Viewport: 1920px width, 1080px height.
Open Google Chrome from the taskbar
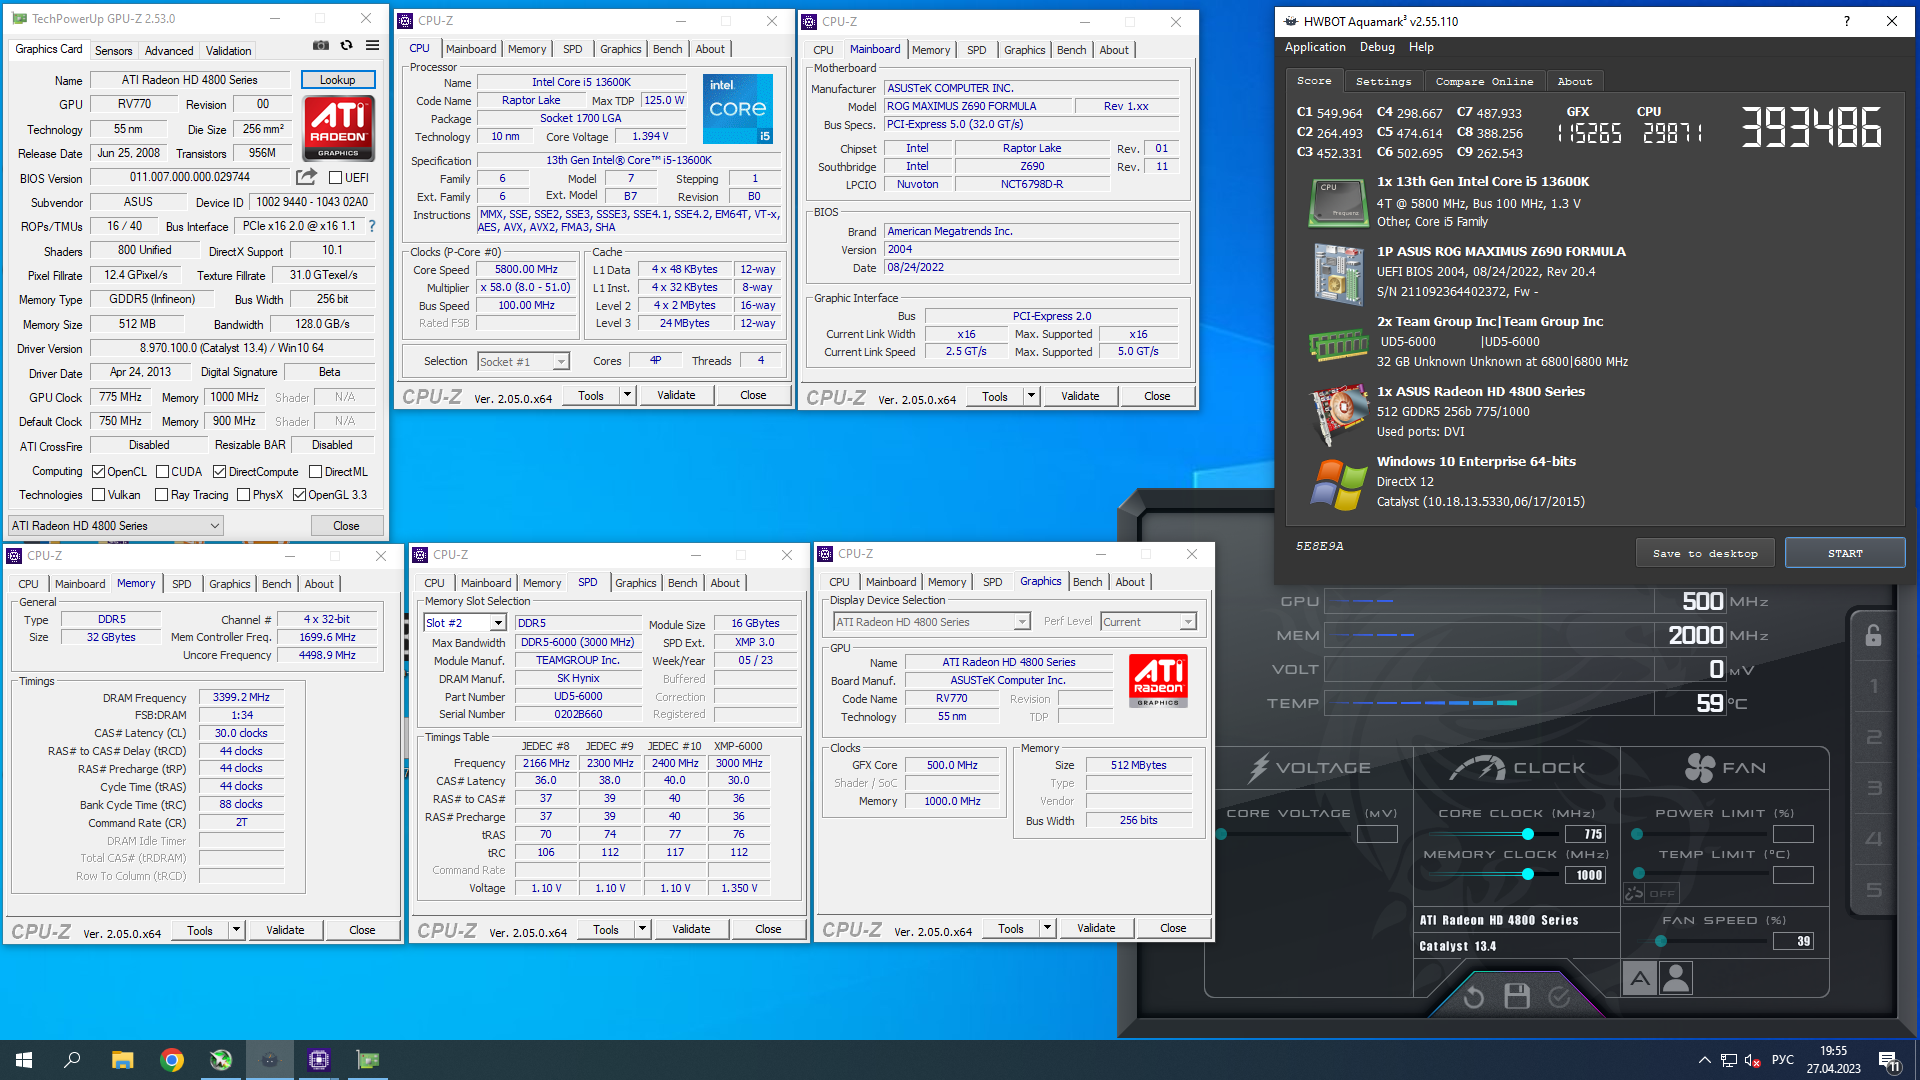tap(172, 1060)
